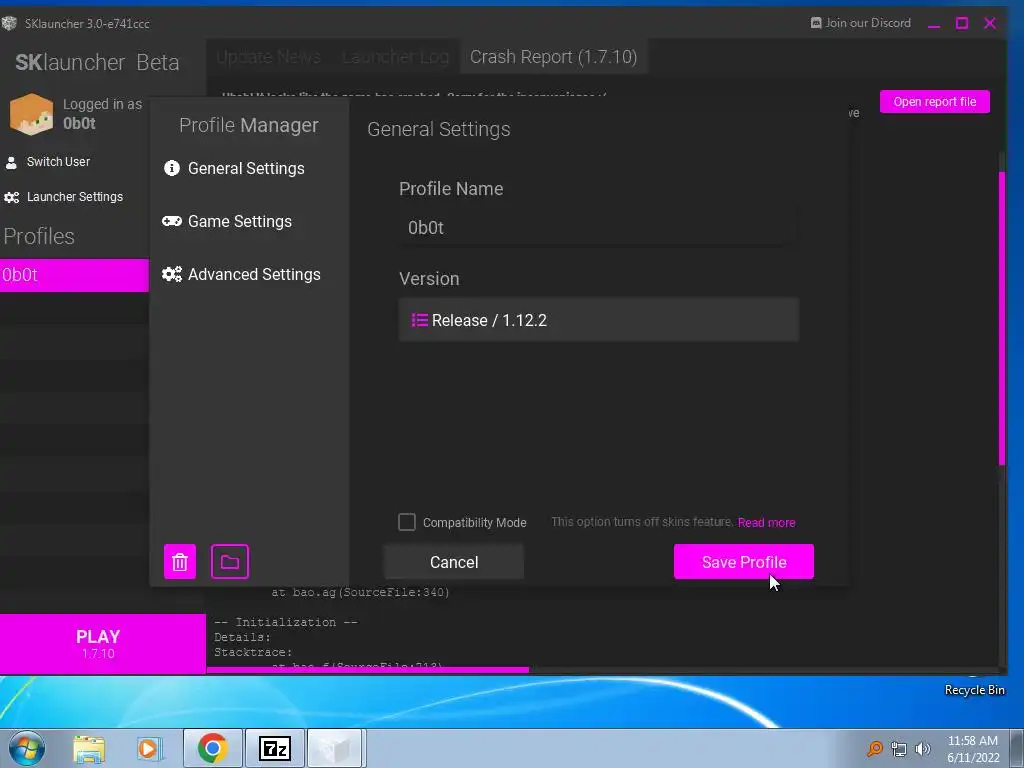Click the magenta vertical scrollbar thumb
The image size is (1024, 768).
1002,318
